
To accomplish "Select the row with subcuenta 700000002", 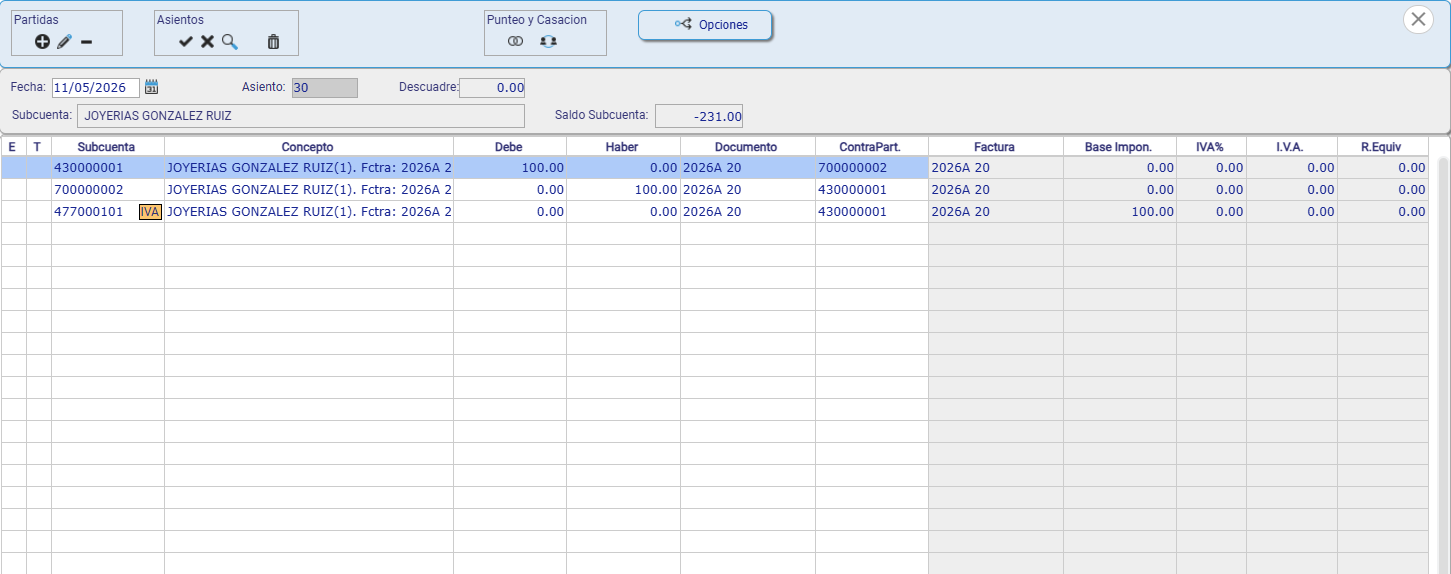I will (x=714, y=190).
